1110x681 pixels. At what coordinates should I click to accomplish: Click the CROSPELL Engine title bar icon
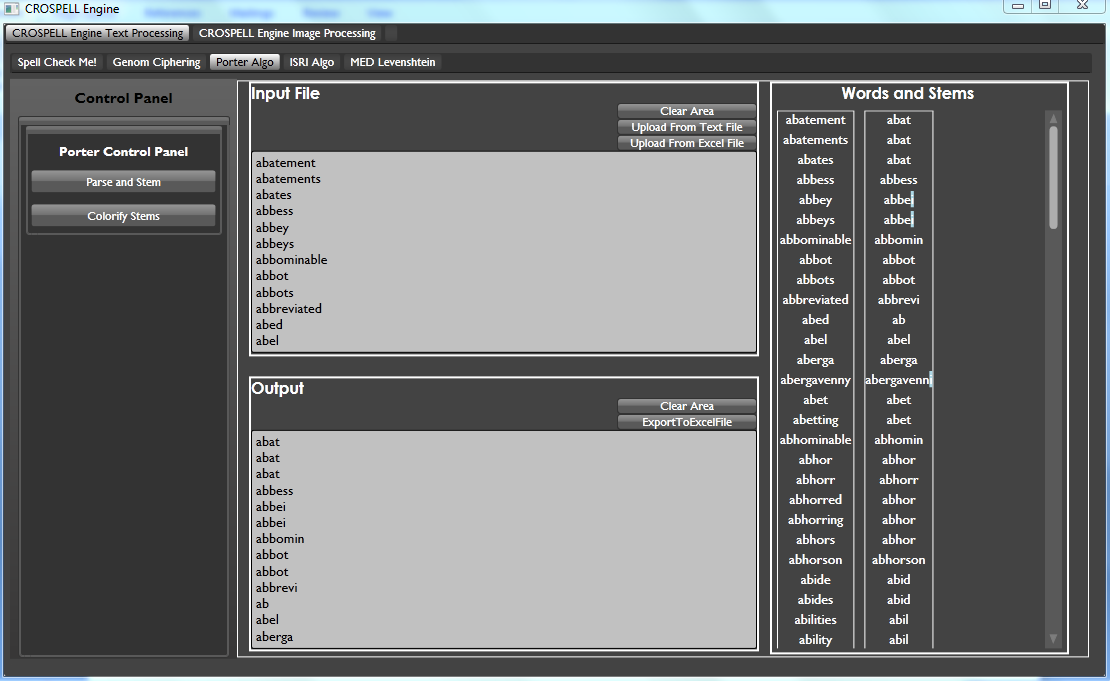(x=12, y=9)
